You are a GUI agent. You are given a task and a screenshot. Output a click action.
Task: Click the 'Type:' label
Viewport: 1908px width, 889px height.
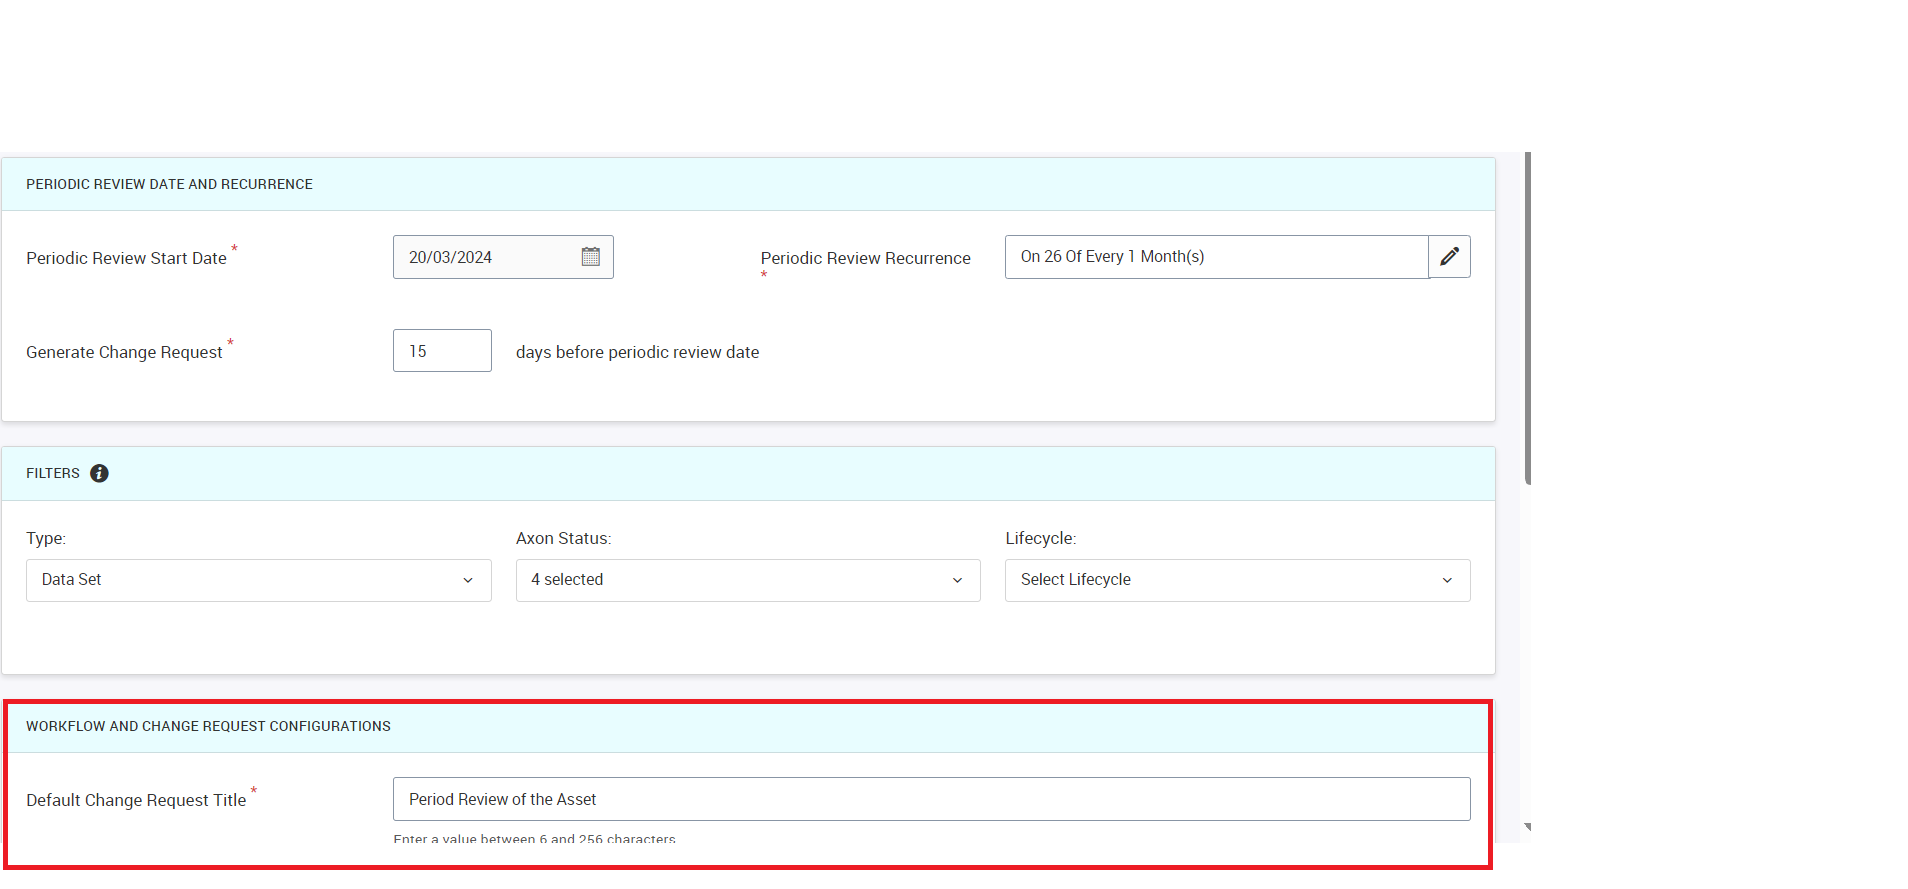pyautogui.click(x=46, y=538)
